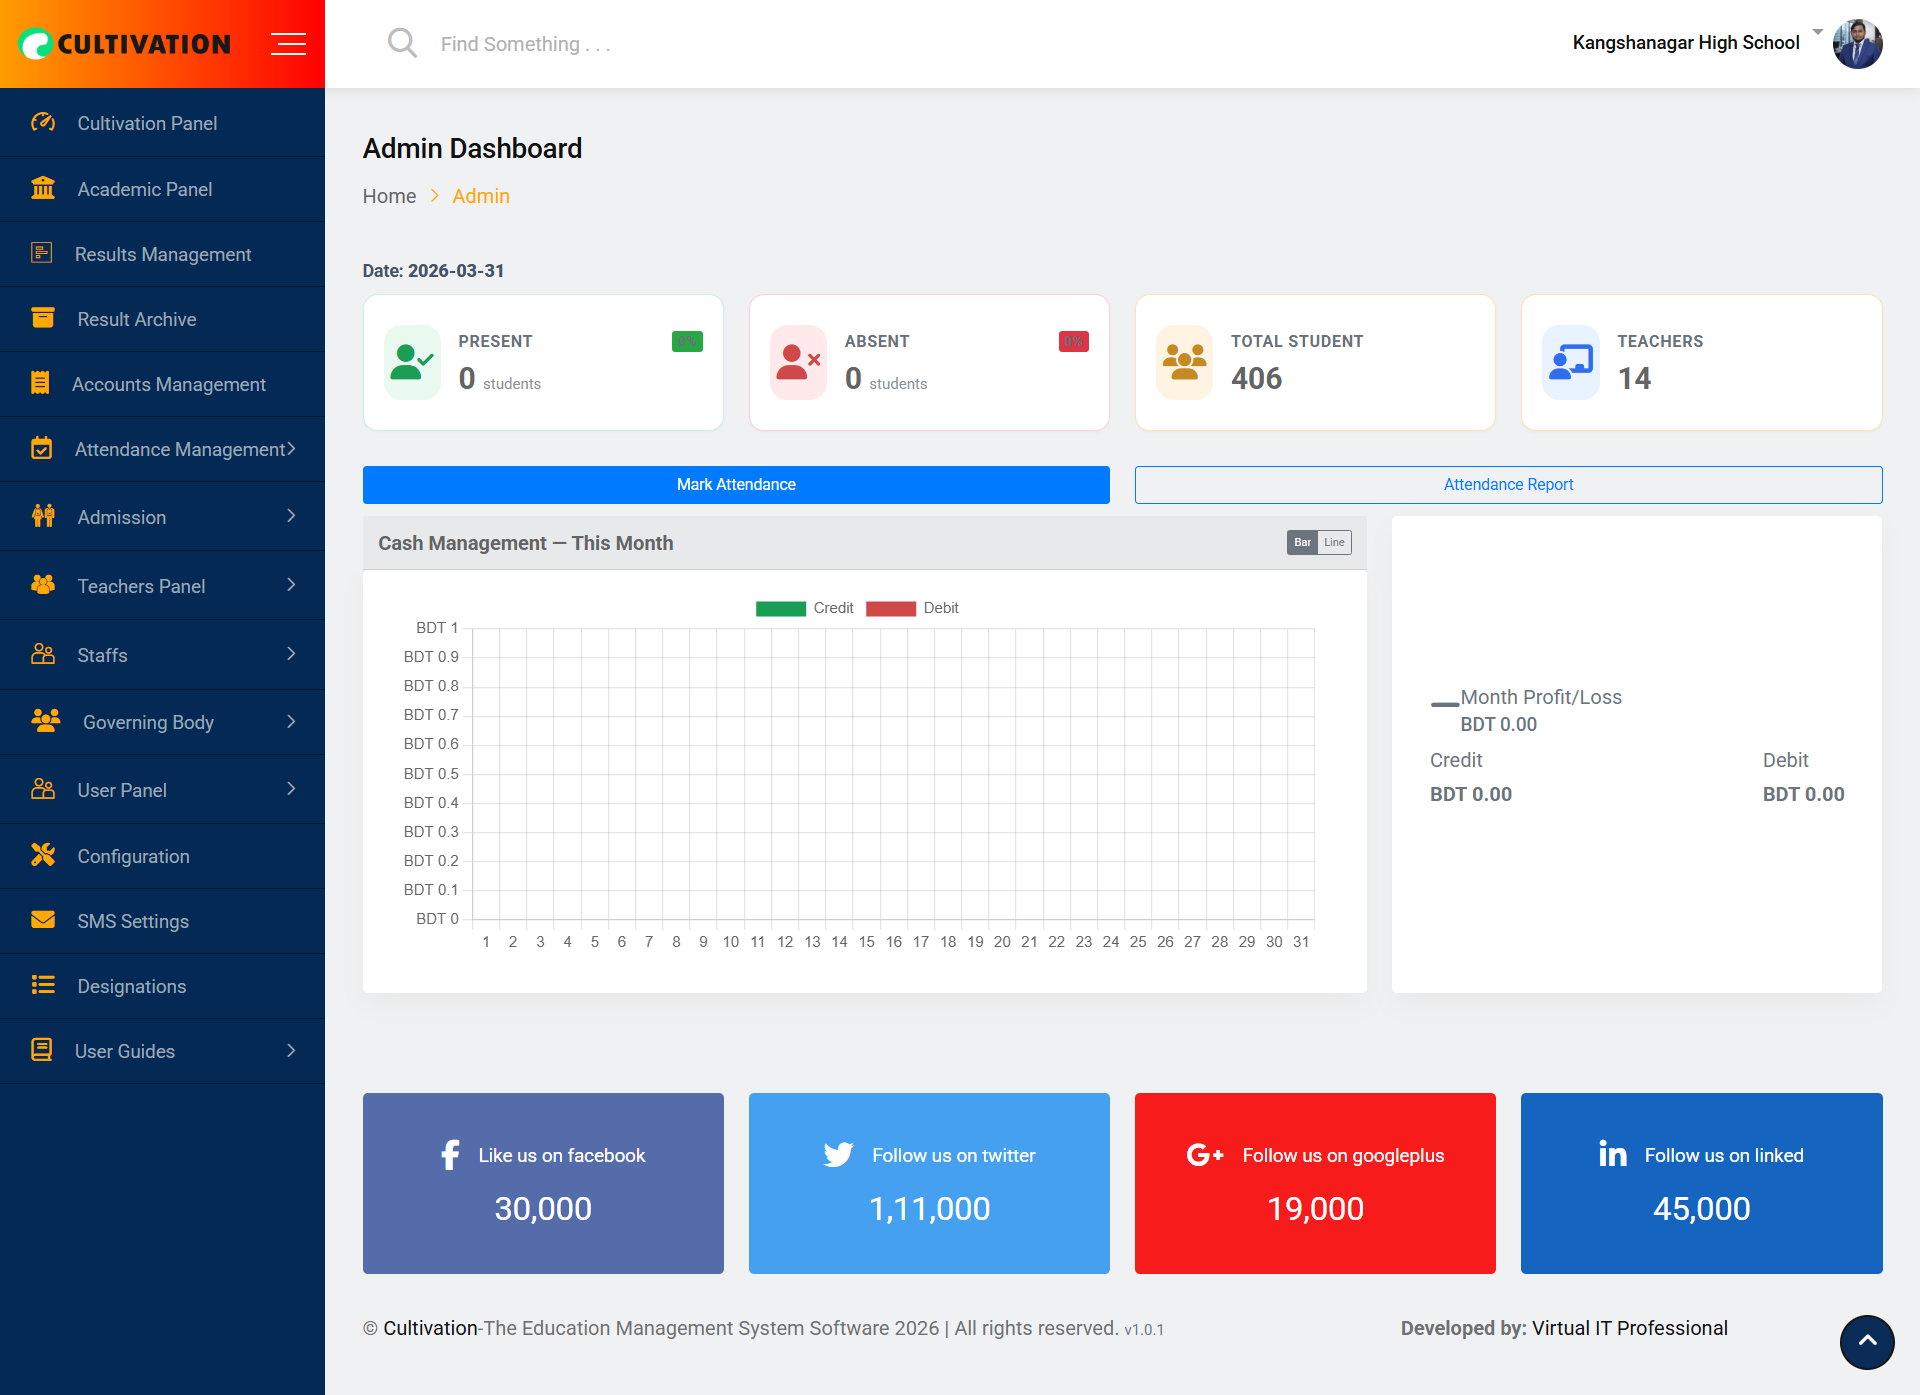Open Accounts Management section
The width and height of the screenshot is (1920, 1395).
169,384
